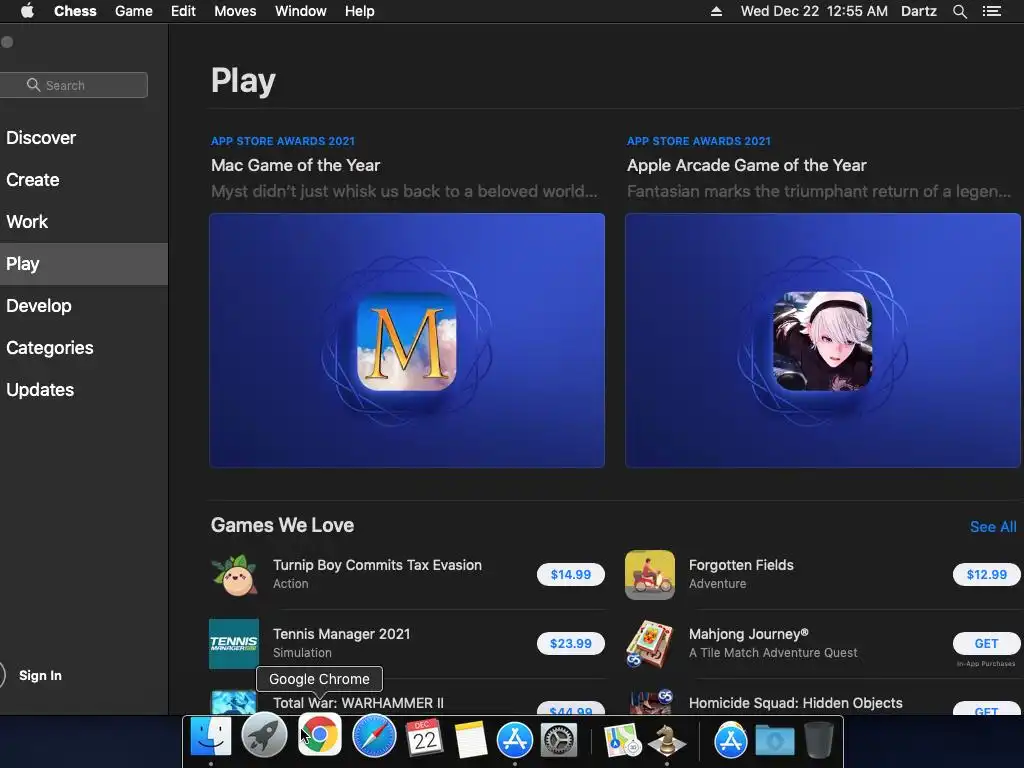The width and height of the screenshot is (1024, 768).
Task: Open Homicide Squad: Hidden Objects title
Action: pos(795,703)
